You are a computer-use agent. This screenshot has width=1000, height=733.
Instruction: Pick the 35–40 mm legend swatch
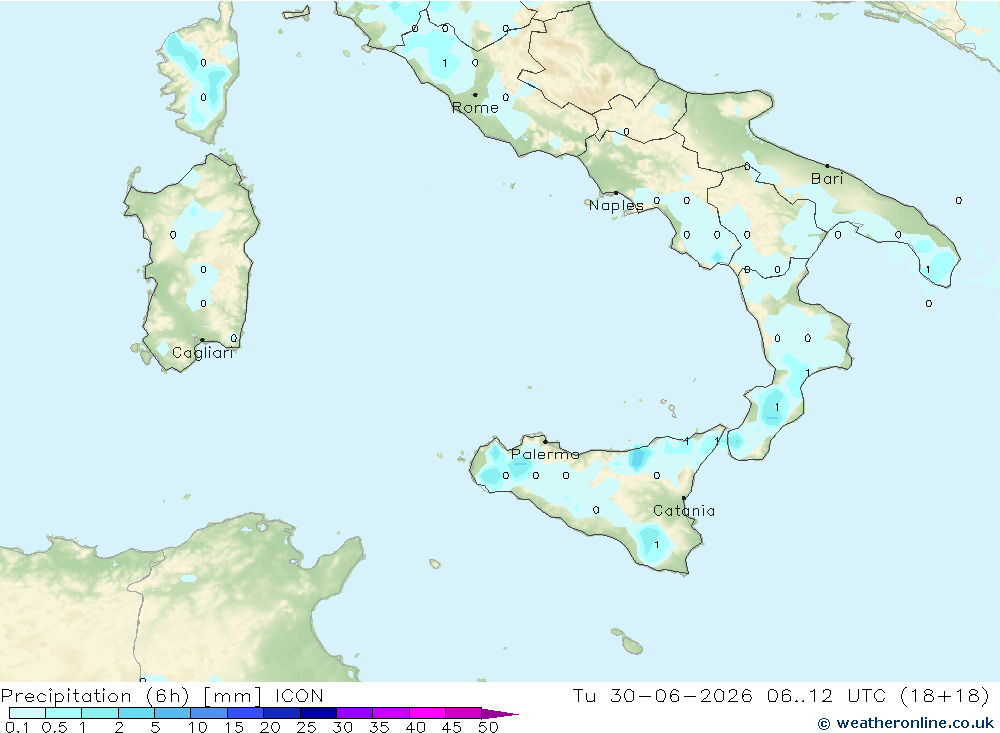391,713
